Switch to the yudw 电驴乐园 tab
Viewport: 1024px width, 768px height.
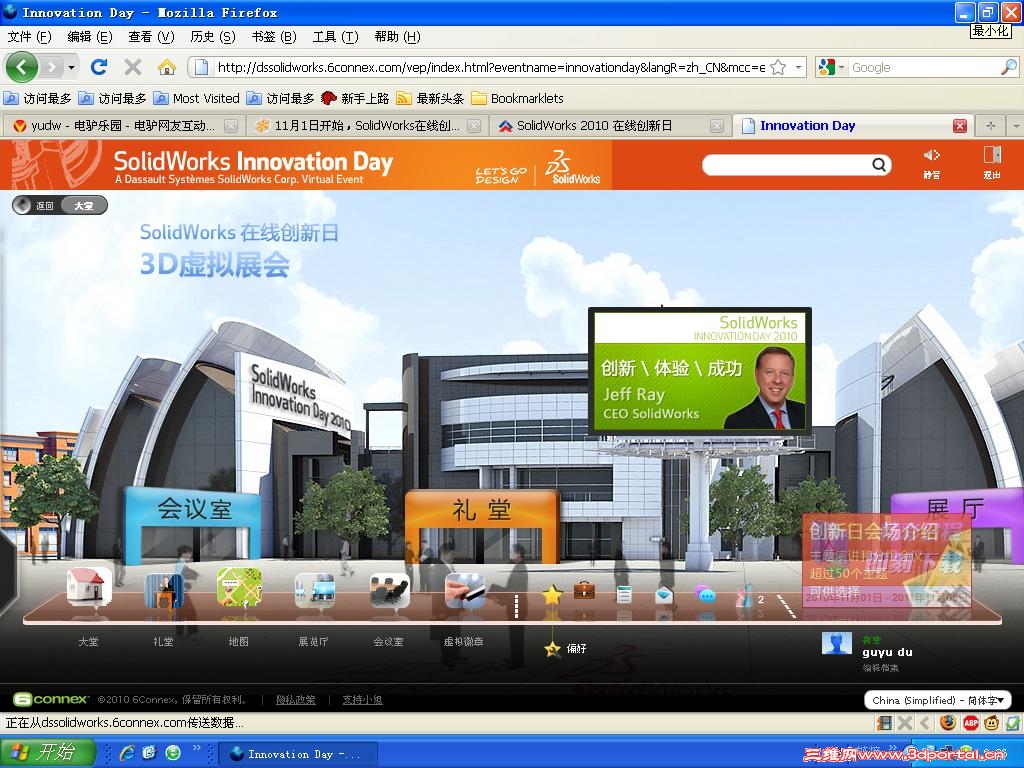pyautogui.click(x=123, y=125)
